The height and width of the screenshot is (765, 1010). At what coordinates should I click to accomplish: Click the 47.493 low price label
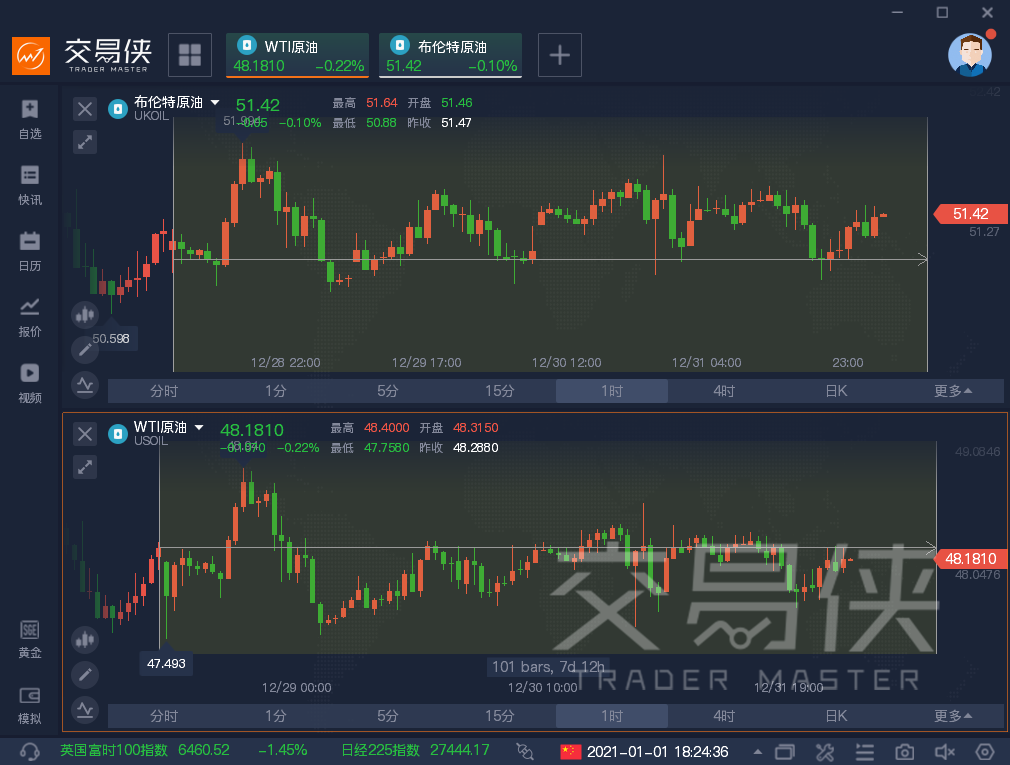pos(166,663)
